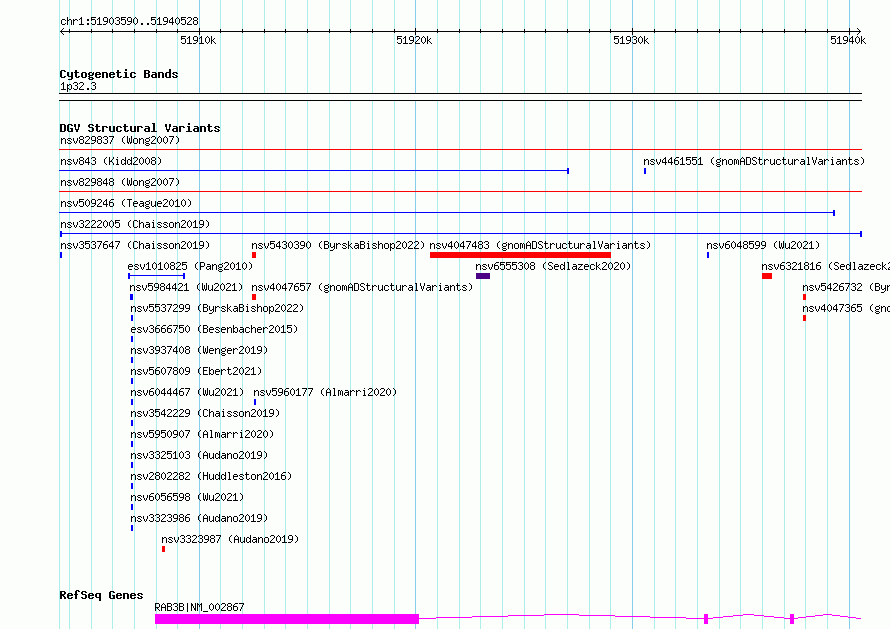This screenshot has height=629, width=890.
Task: Click nsv5950907 (Almarri2020) label
Action: click(202, 434)
